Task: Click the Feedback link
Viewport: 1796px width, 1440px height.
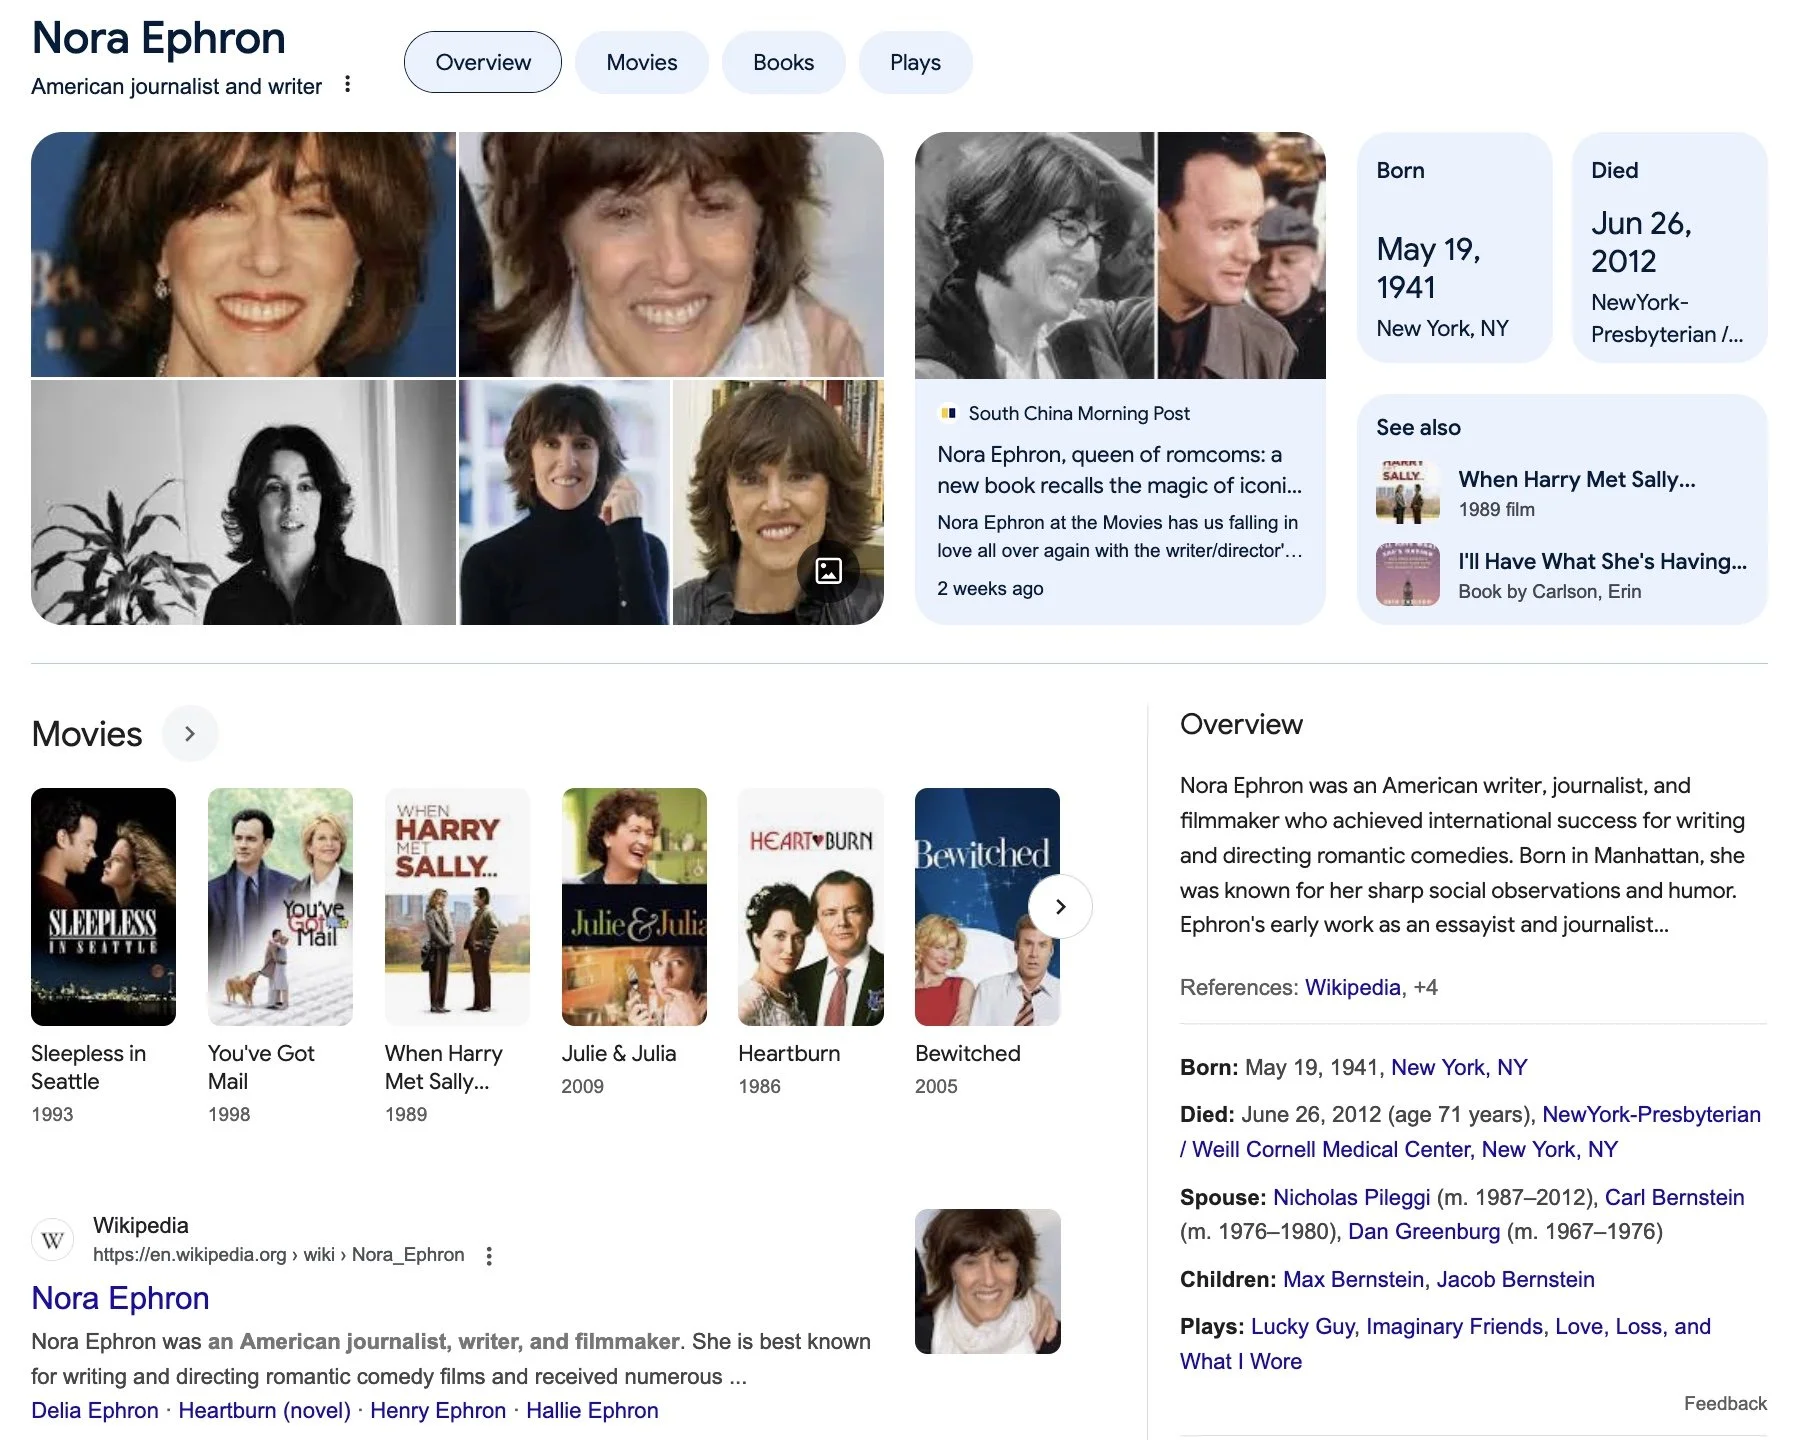Action: coord(1725,1403)
